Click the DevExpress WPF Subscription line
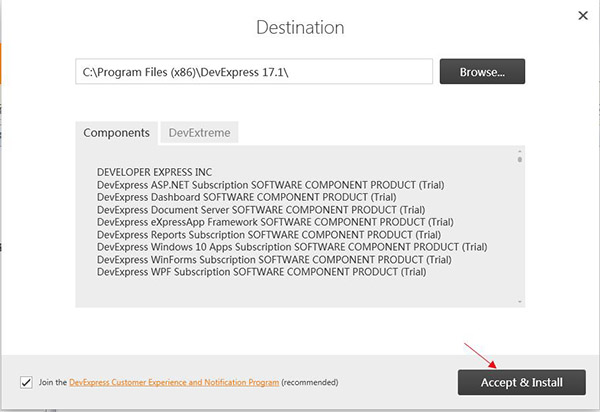The width and height of the screenshot is (600, 412). [x=261, y=272]
